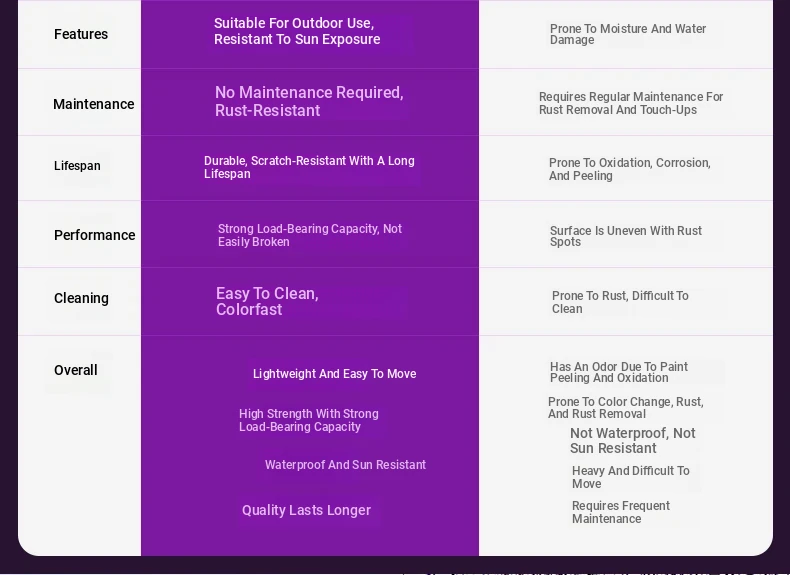
Task: Click the 'Cleaning' row label
Action: (81, 298)
